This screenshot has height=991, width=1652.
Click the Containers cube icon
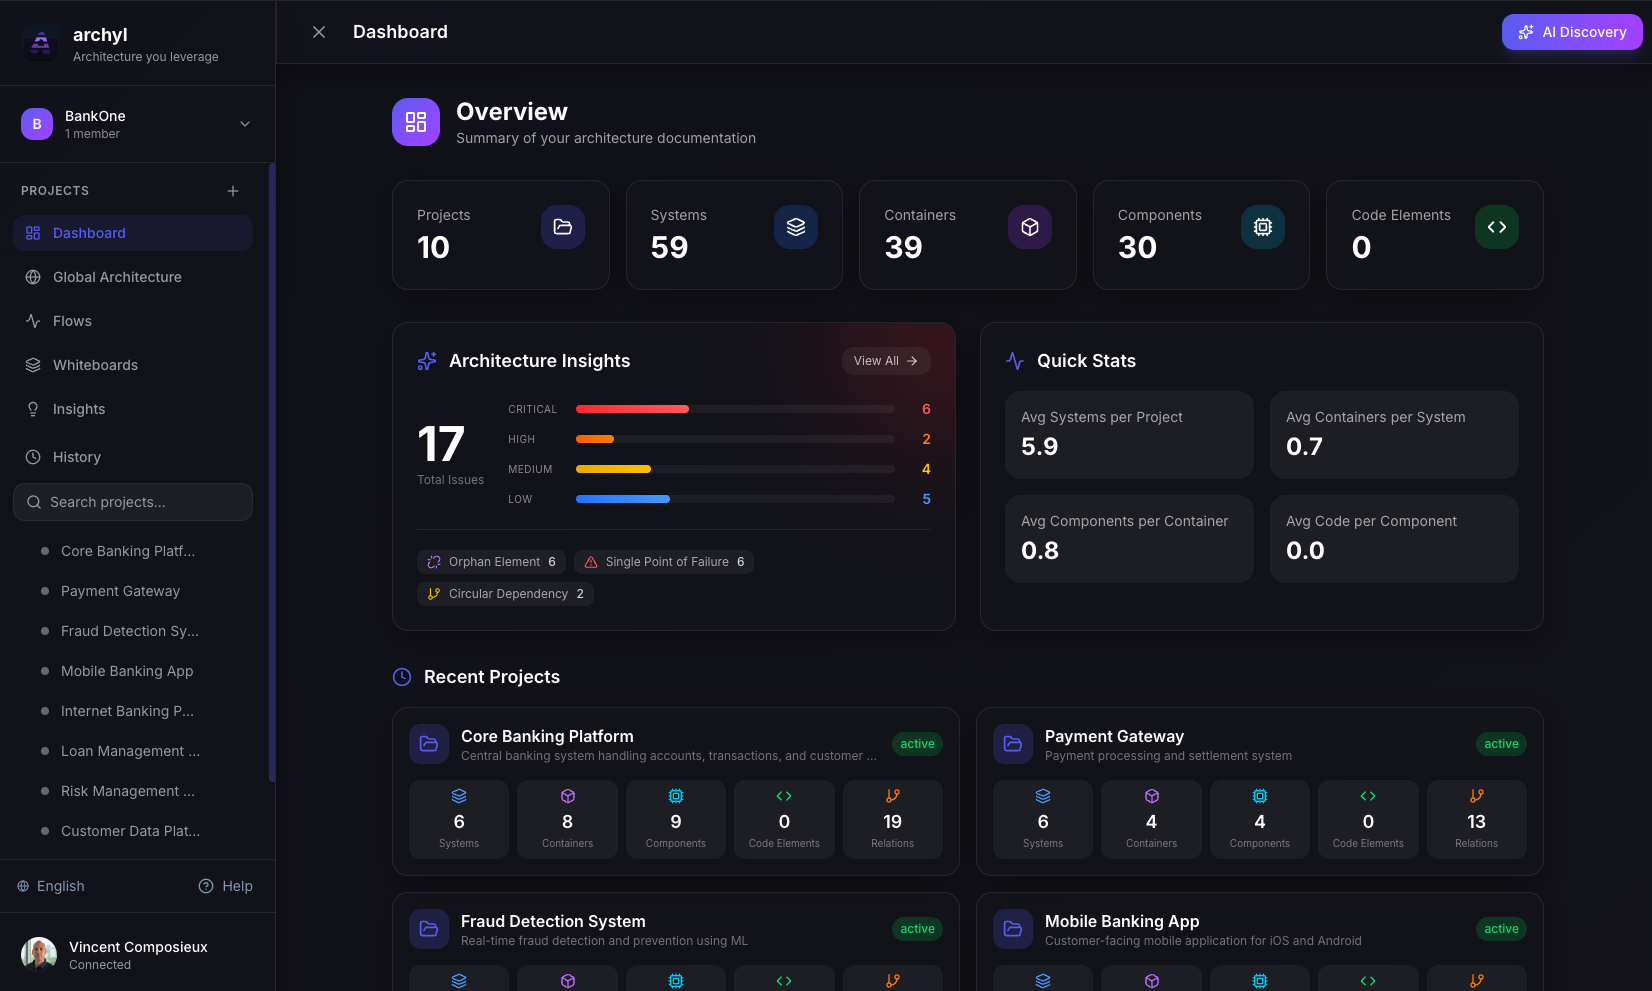[x=1029, y=227]
